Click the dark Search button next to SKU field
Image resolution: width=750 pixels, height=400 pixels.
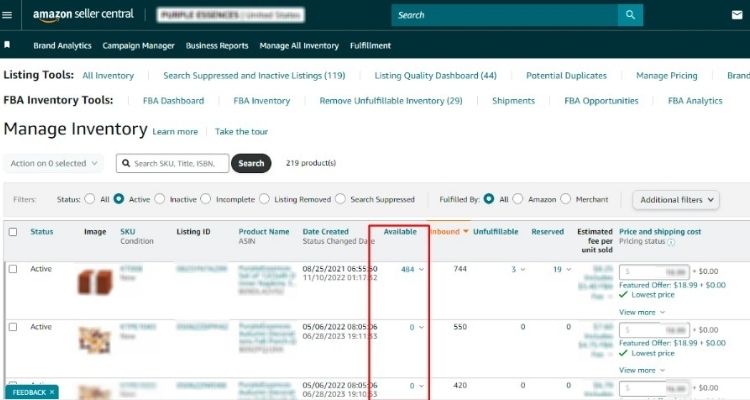coord(251,163)
